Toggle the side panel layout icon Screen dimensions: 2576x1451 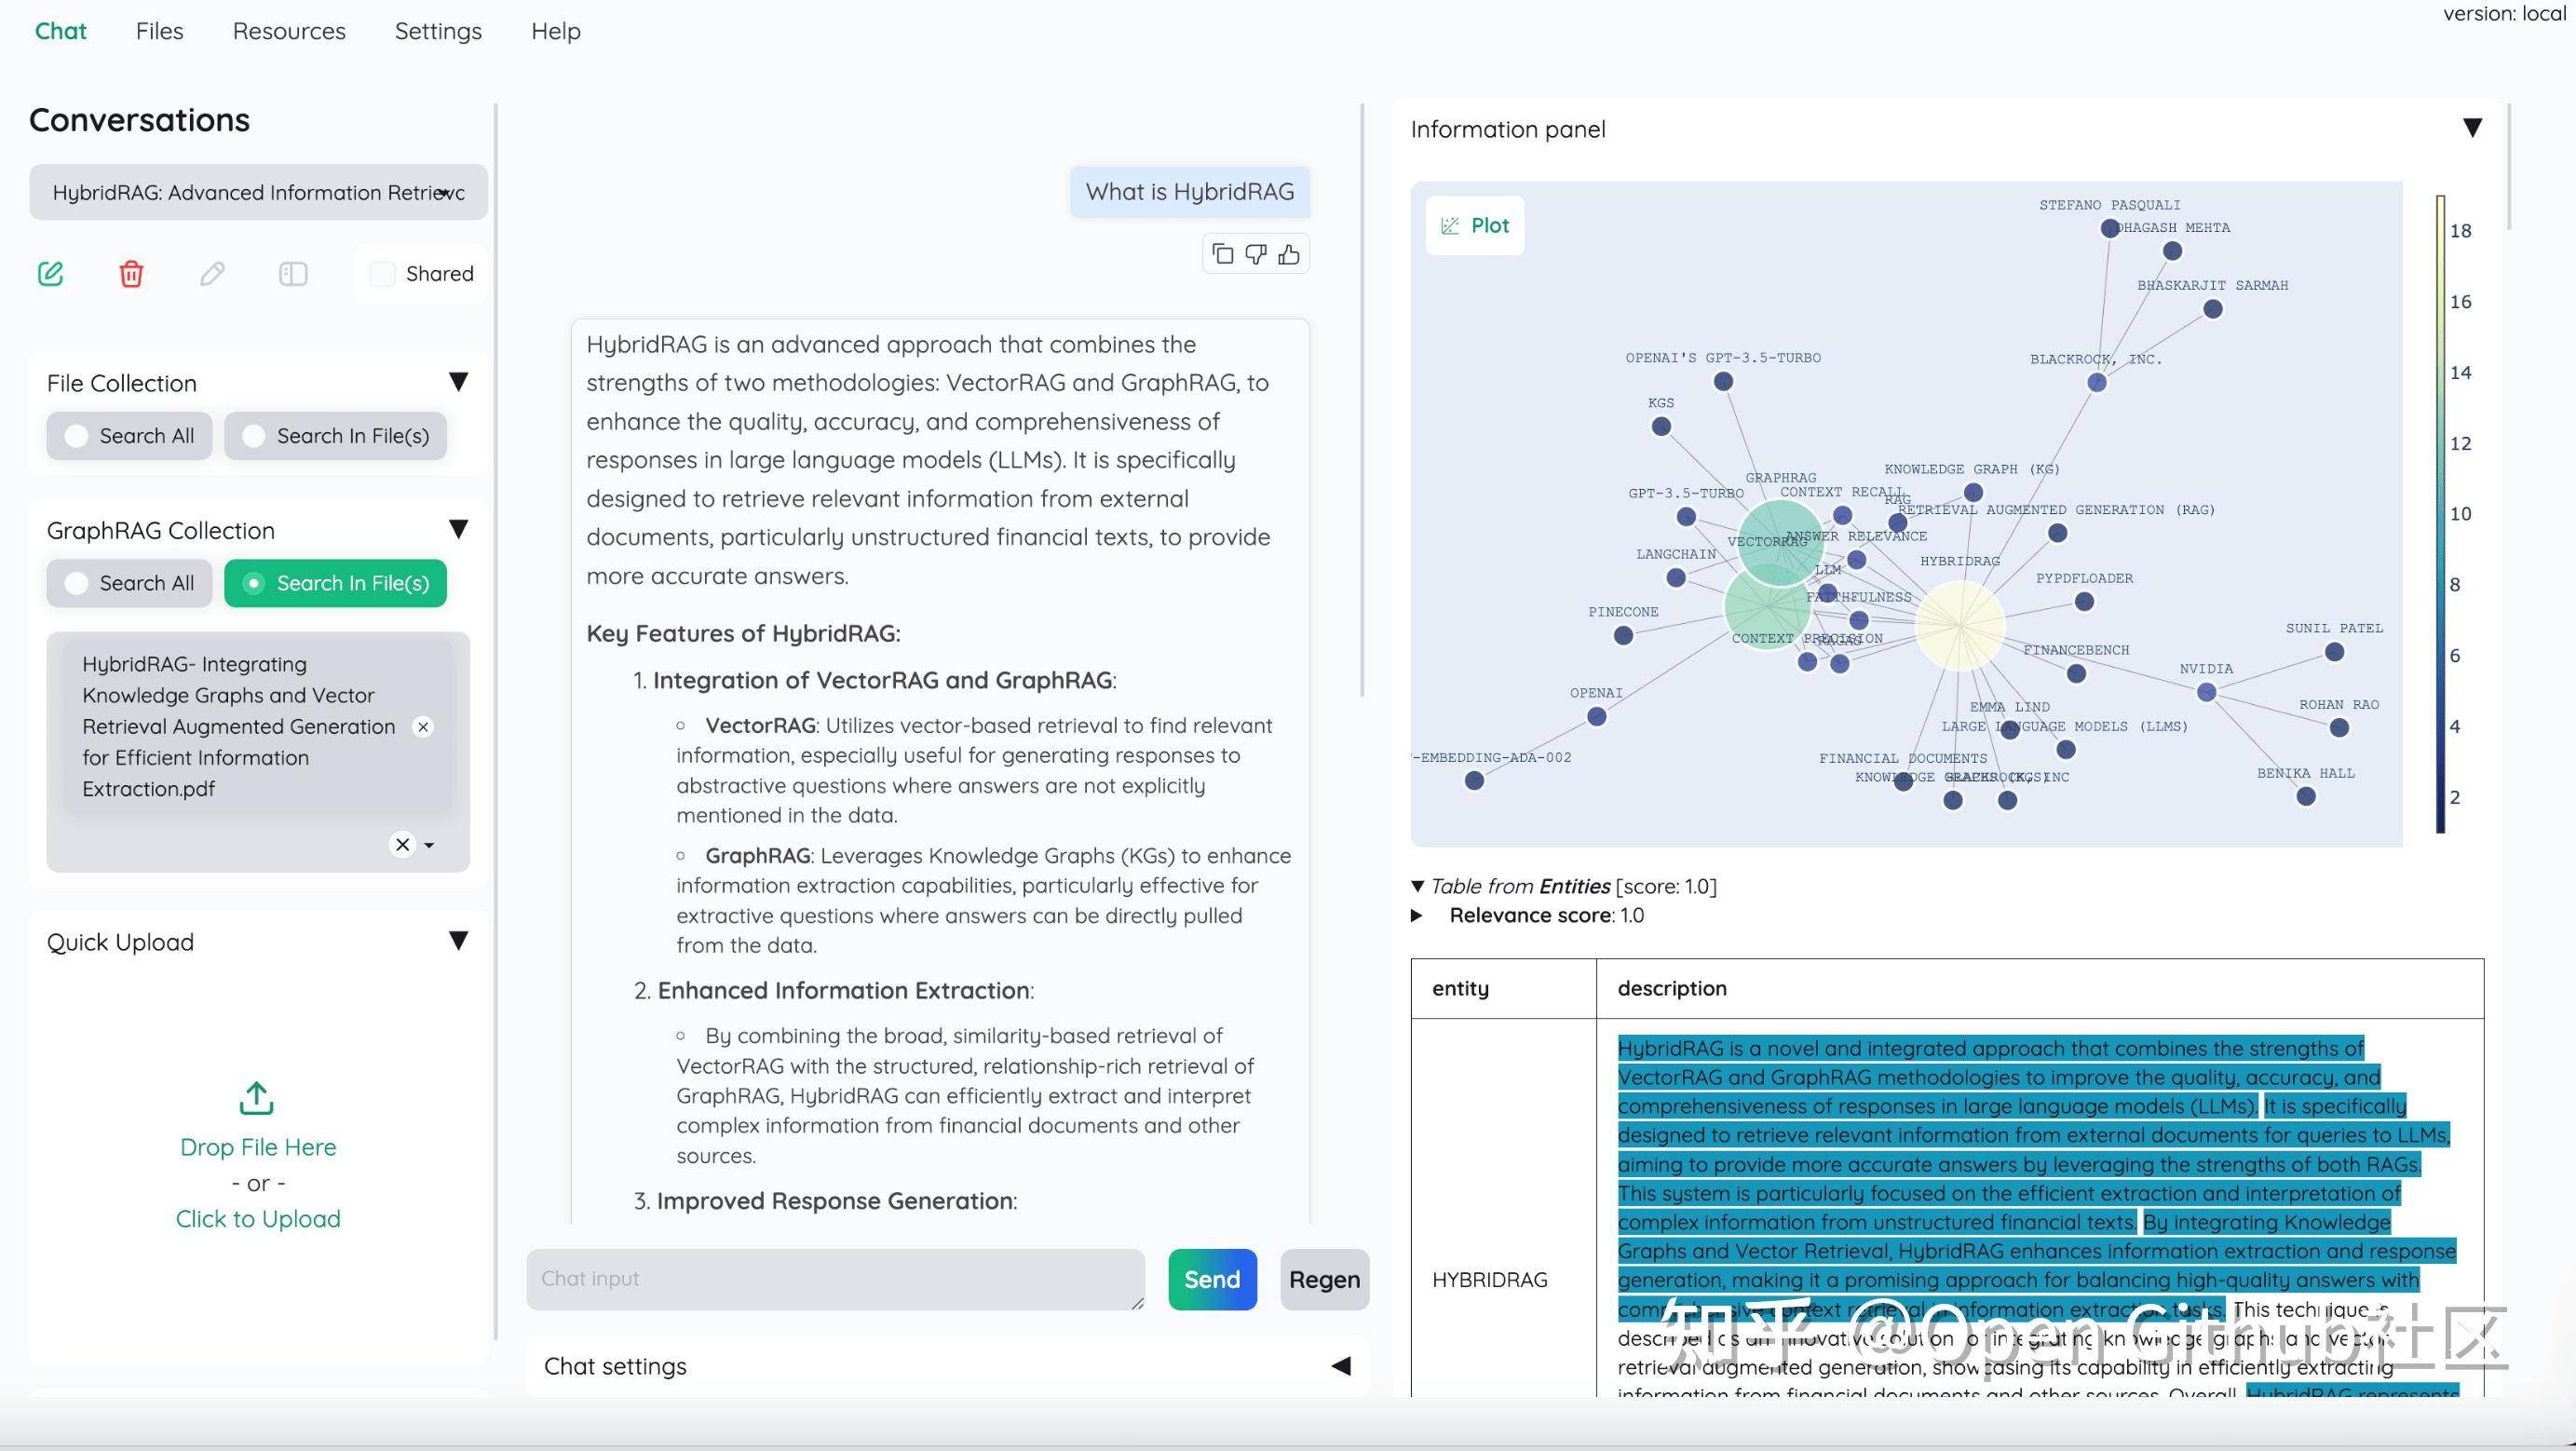(293, 273)
